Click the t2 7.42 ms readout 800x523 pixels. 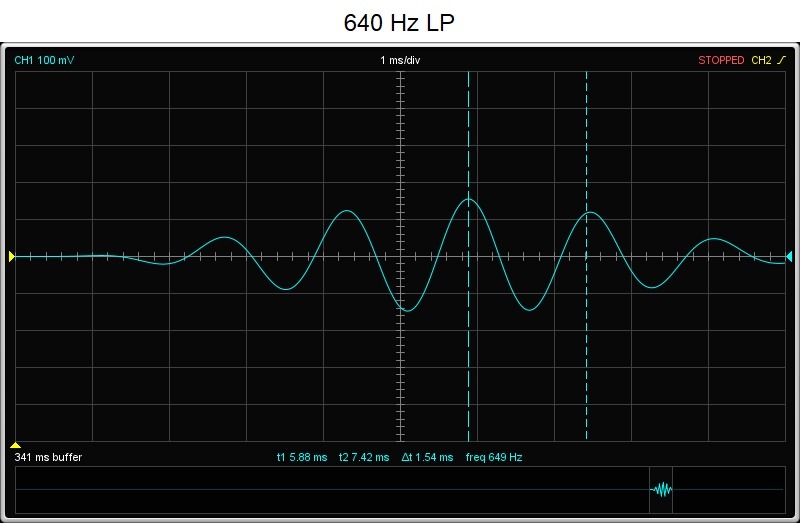[364, 457]
